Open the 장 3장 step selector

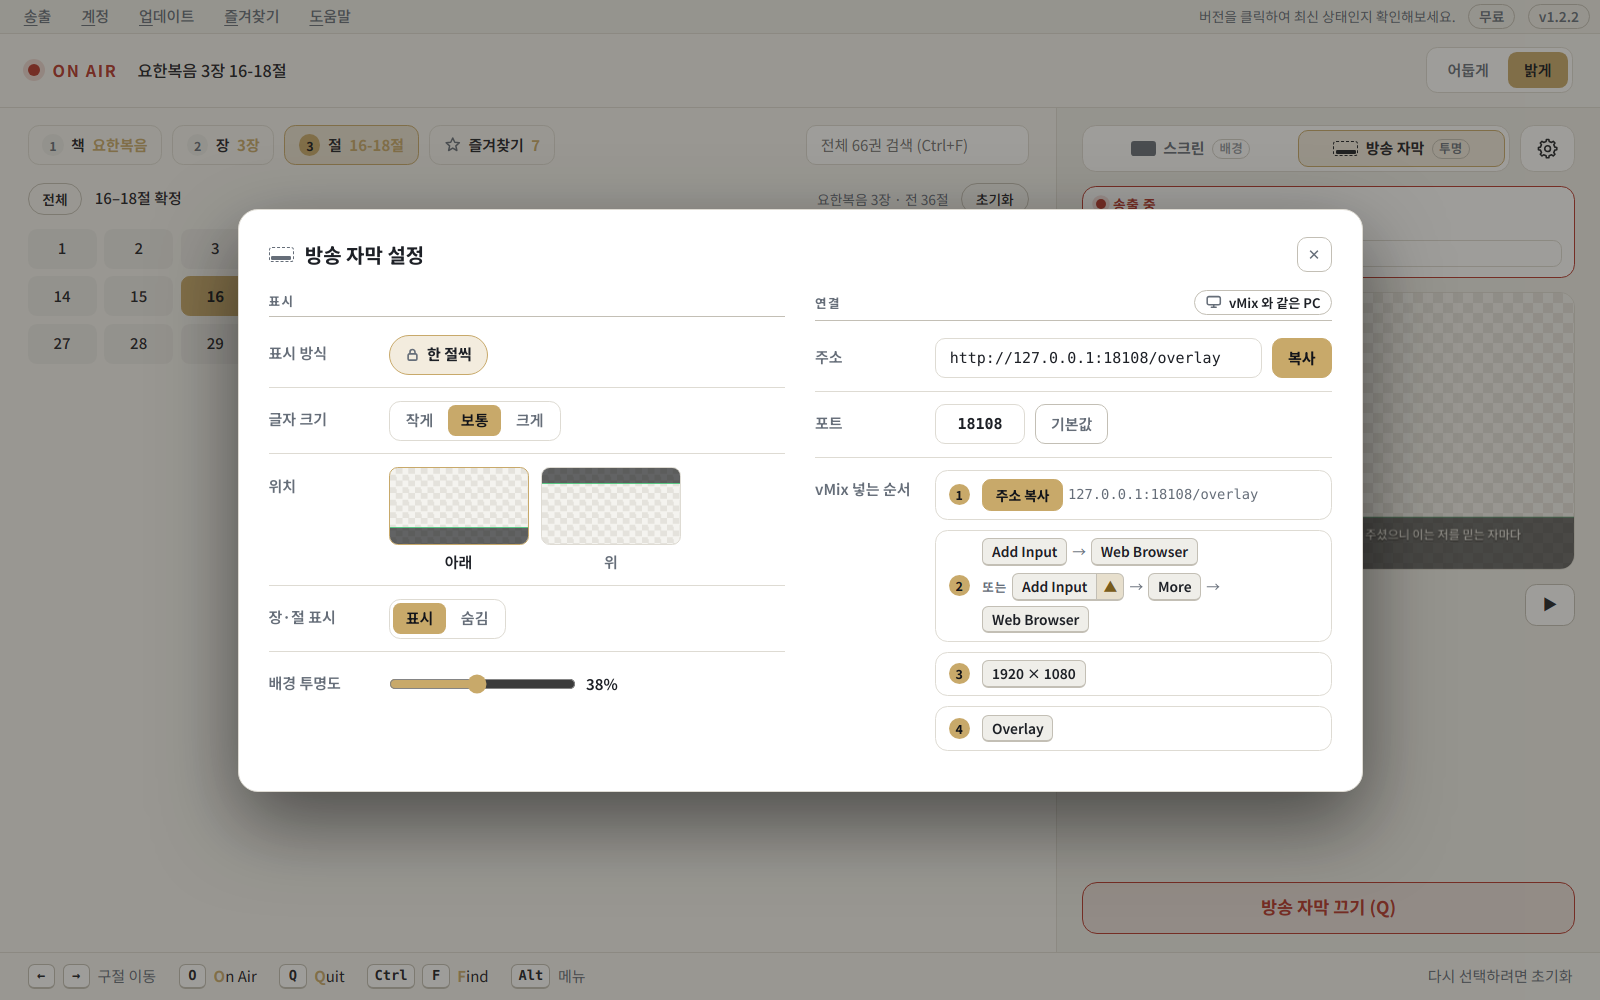tap(223, 145)
